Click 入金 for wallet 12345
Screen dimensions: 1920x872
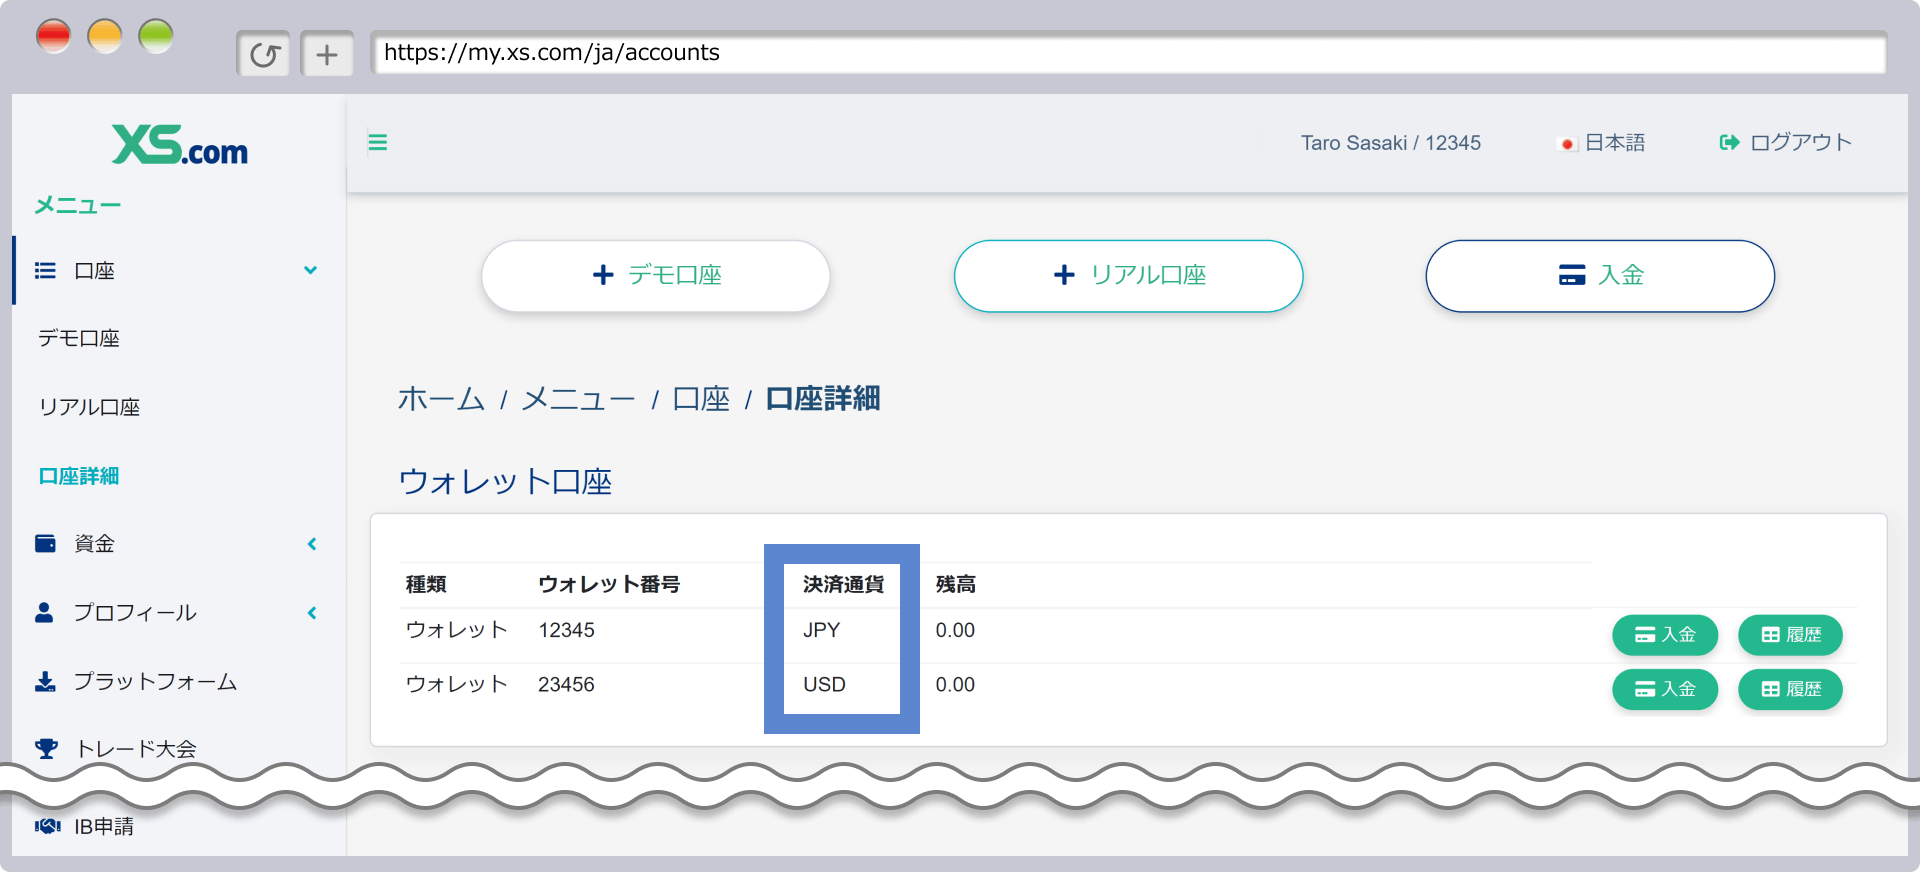tap(1665, 635)
